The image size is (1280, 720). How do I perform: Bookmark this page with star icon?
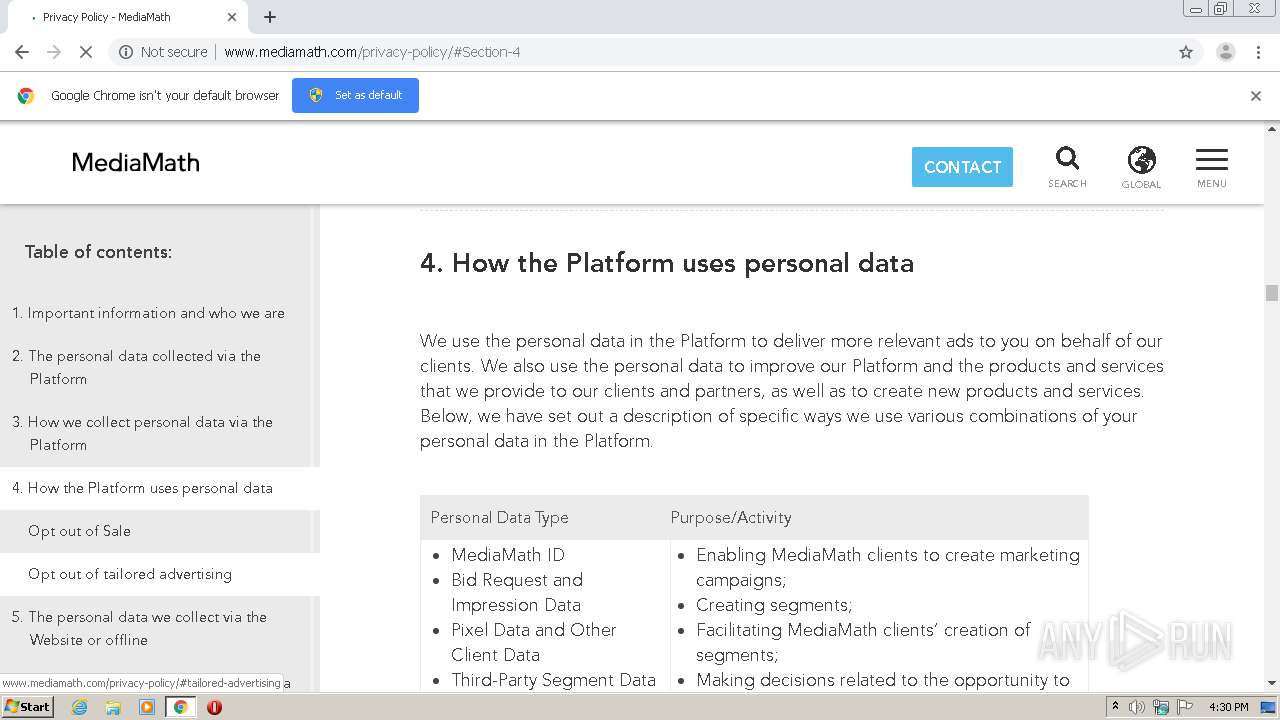click(1186, 52)
